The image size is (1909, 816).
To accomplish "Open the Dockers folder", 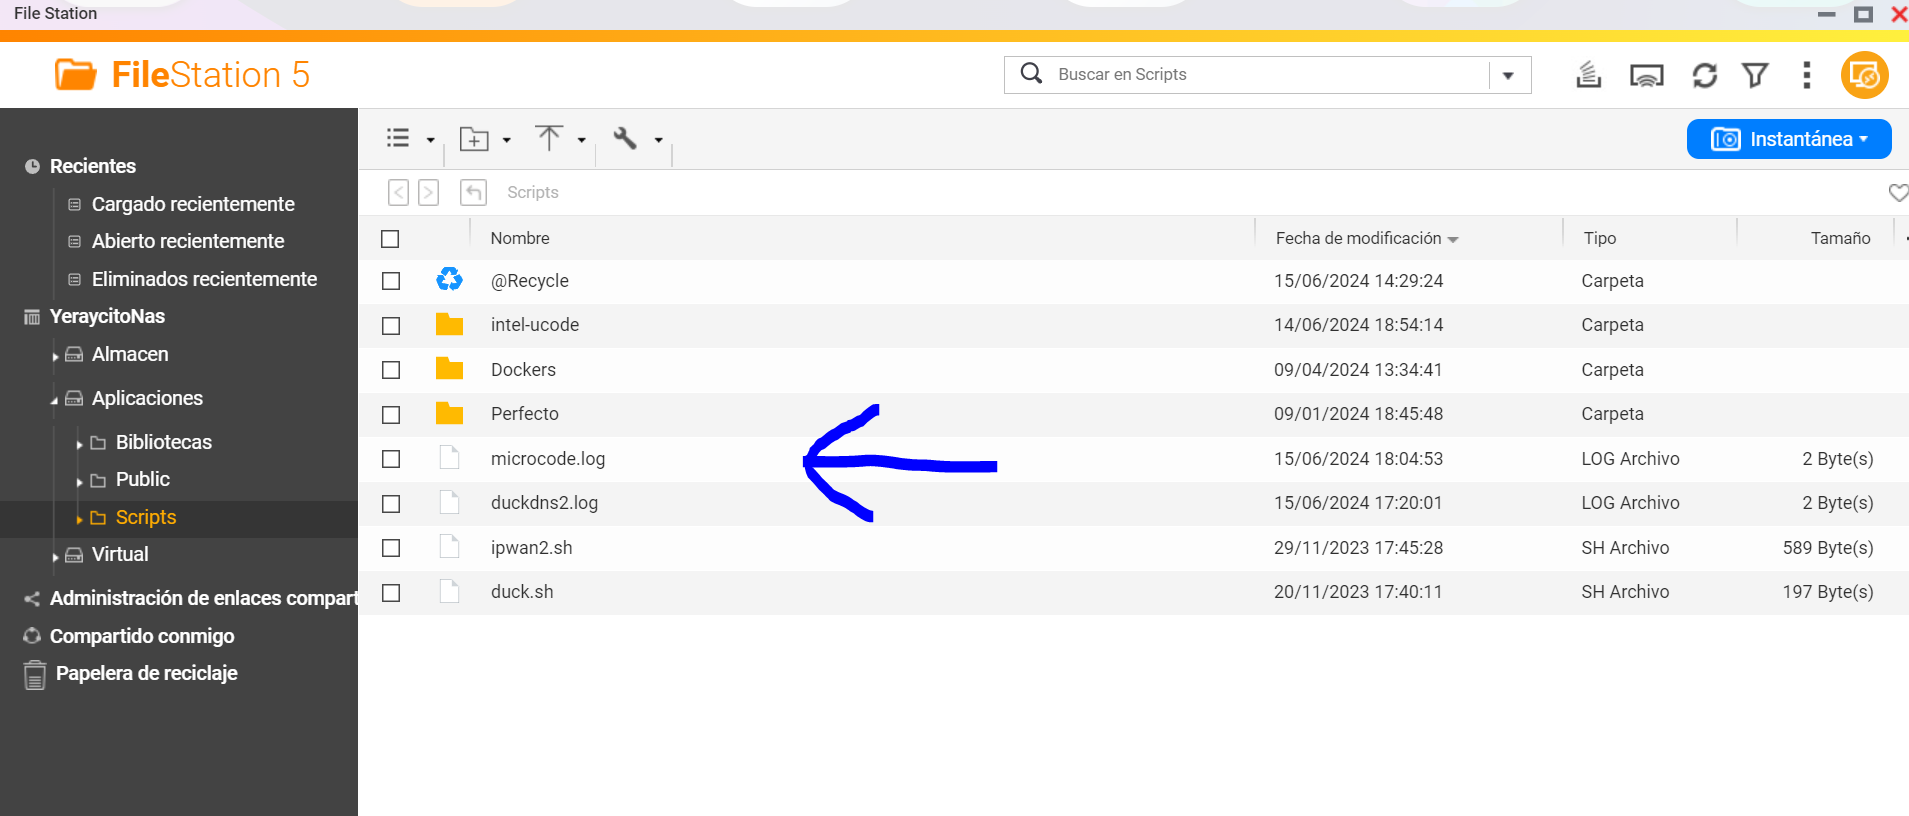I will point(523,370).
